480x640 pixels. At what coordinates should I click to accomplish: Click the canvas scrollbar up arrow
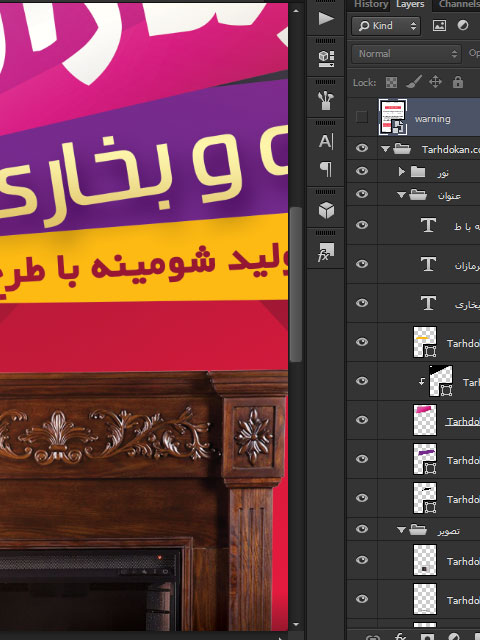(296, 11)
